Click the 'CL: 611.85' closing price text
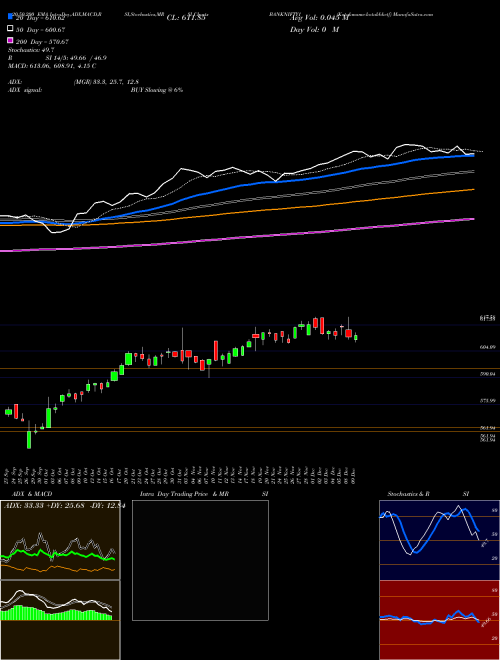Screen dimensions: 500x660 click(x=186, y=18)
